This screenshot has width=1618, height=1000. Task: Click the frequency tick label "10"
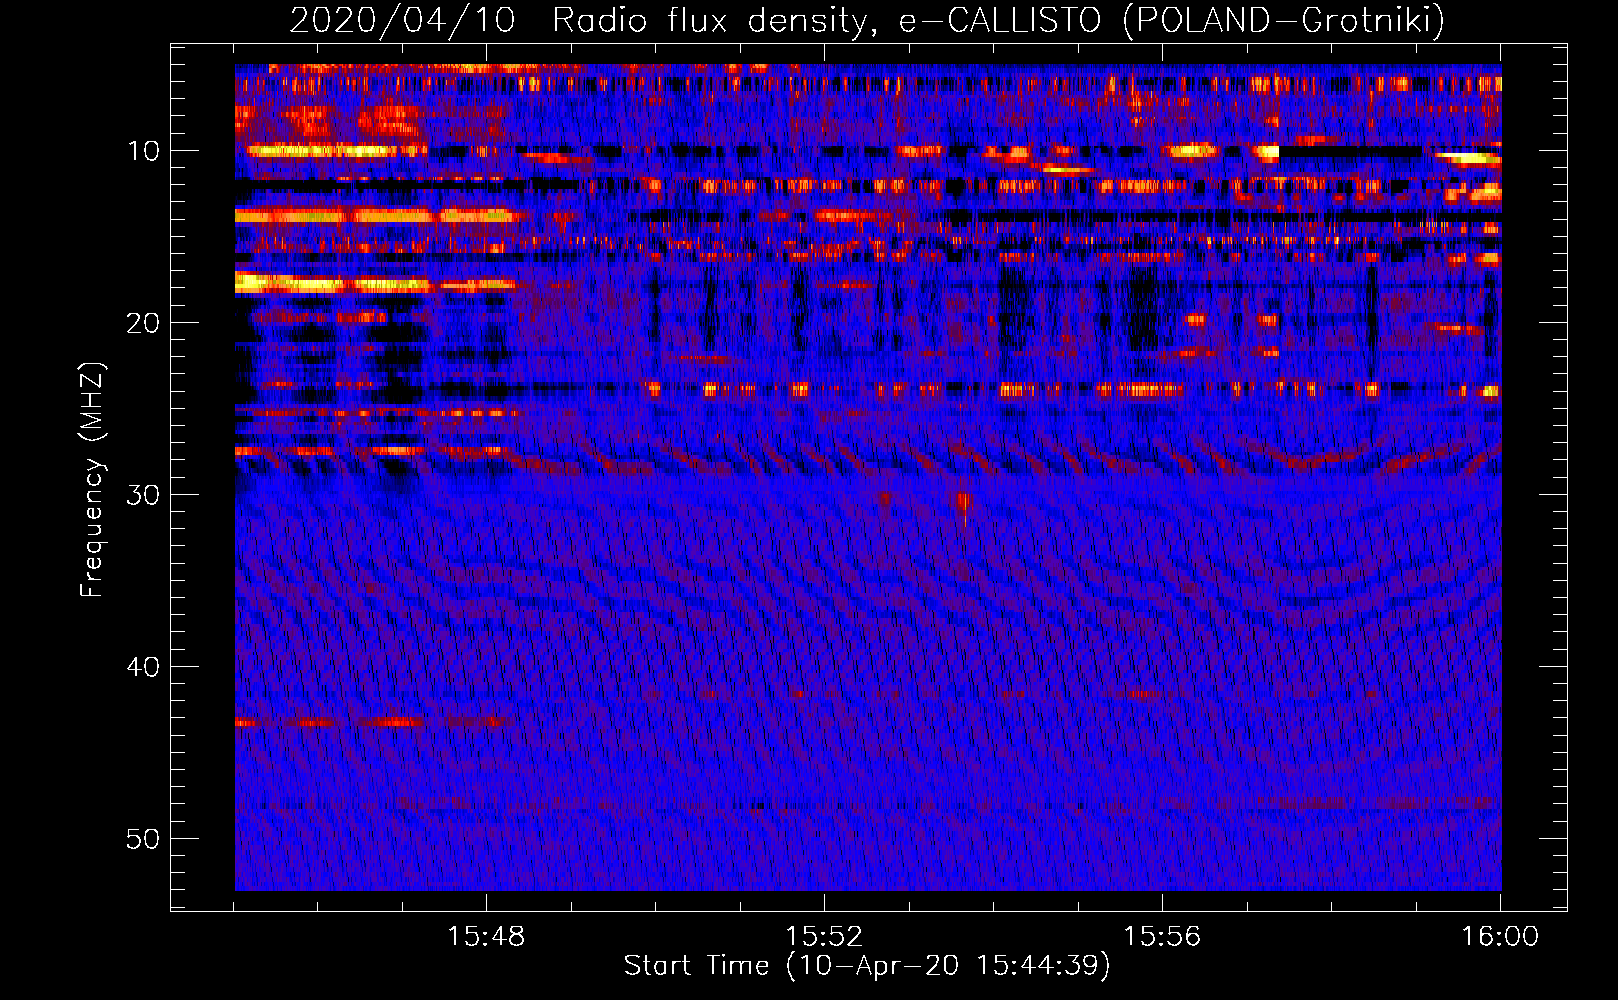tap(143, 151)
